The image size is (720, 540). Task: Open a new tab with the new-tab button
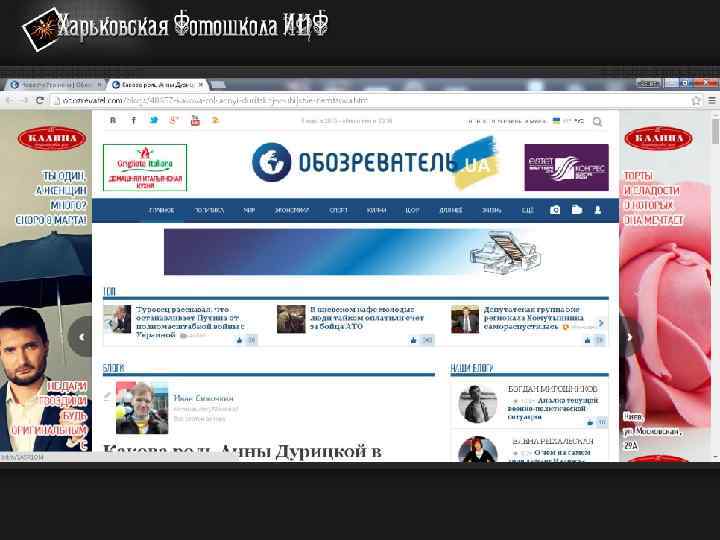tap(218, 85)
